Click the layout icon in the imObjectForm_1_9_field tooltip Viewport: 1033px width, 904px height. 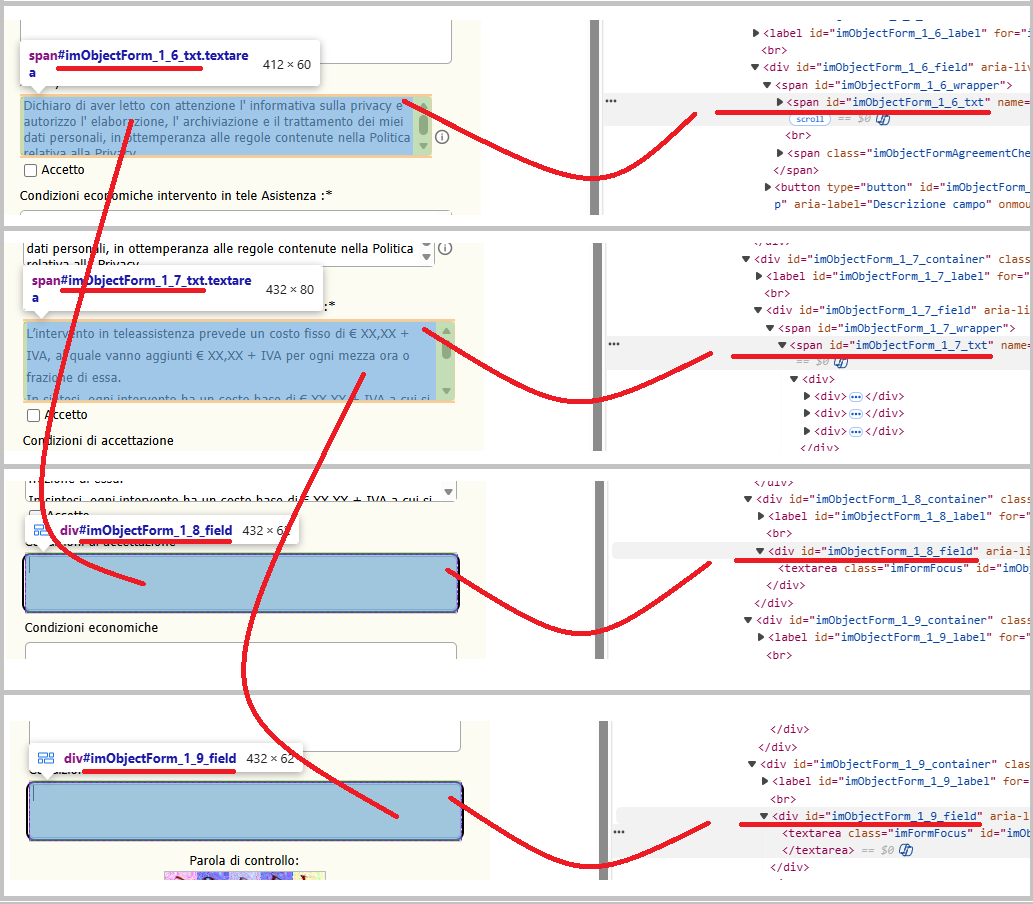[45, 758]
